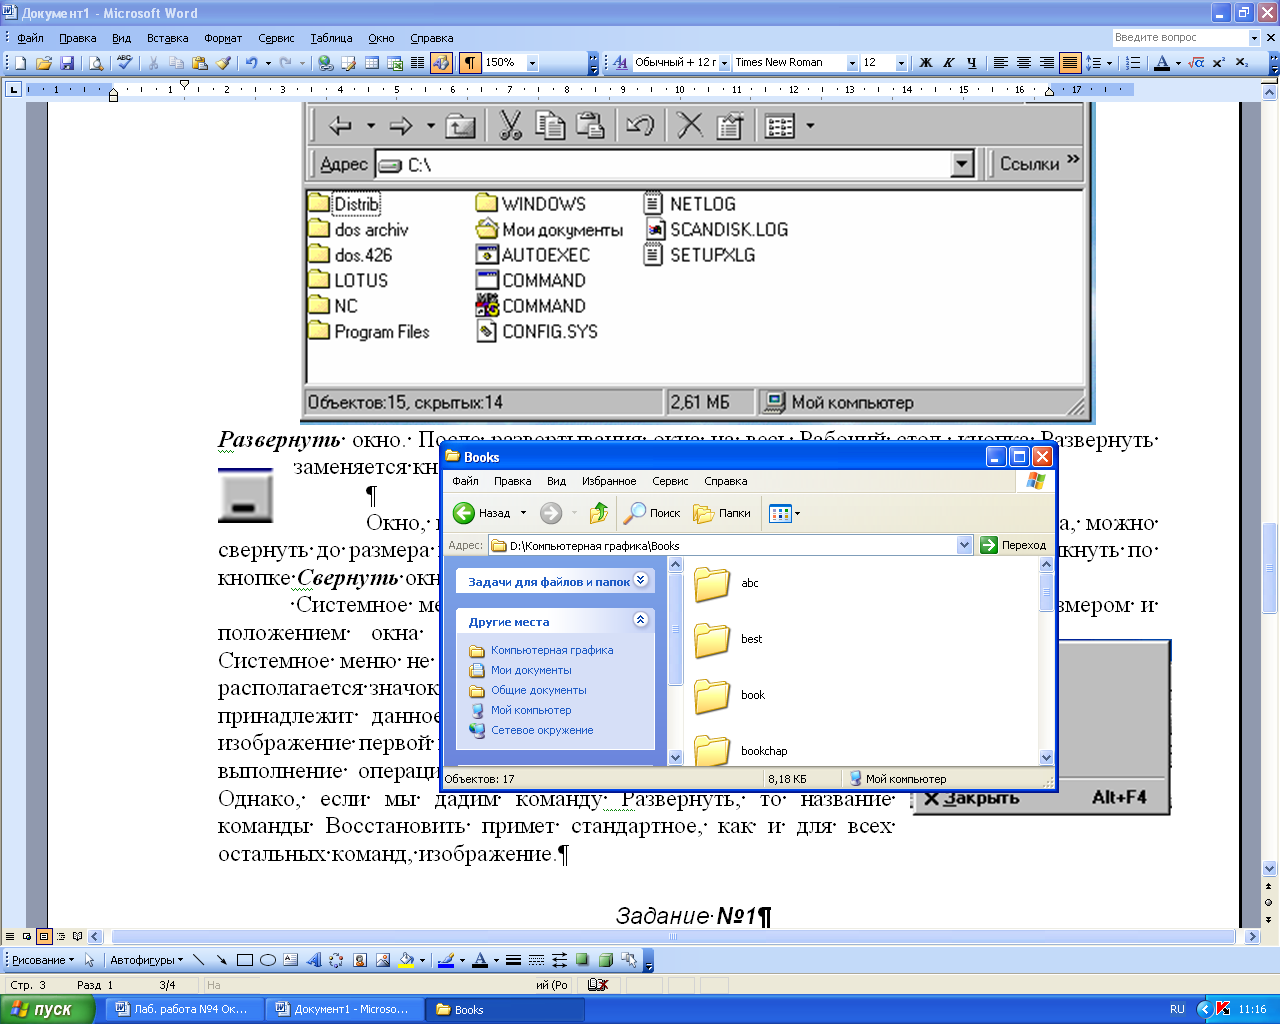Screen dimensions: 1280x1024
Task: Select the Rectangle drawing tool
Action: 244,960
